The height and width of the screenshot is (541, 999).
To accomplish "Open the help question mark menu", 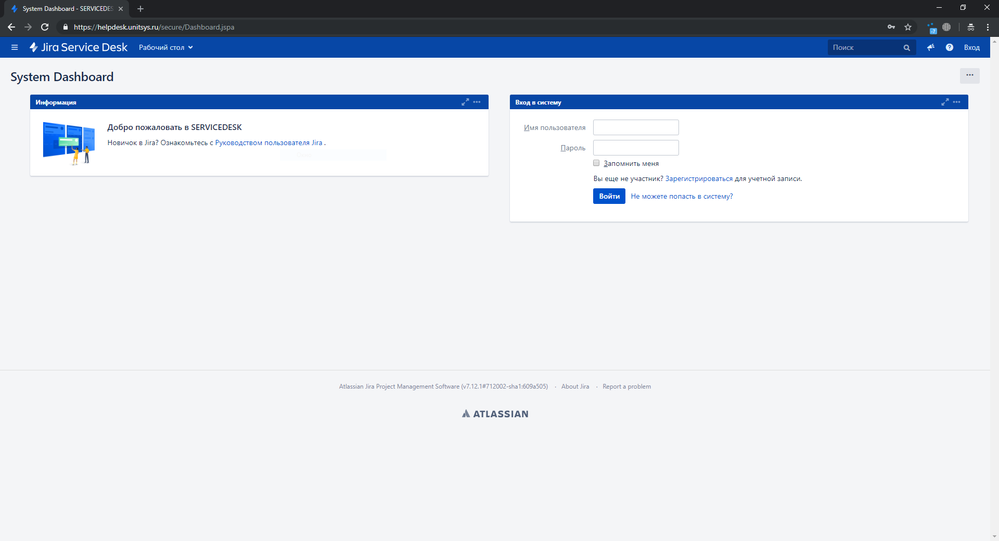I will click(949, 47).
